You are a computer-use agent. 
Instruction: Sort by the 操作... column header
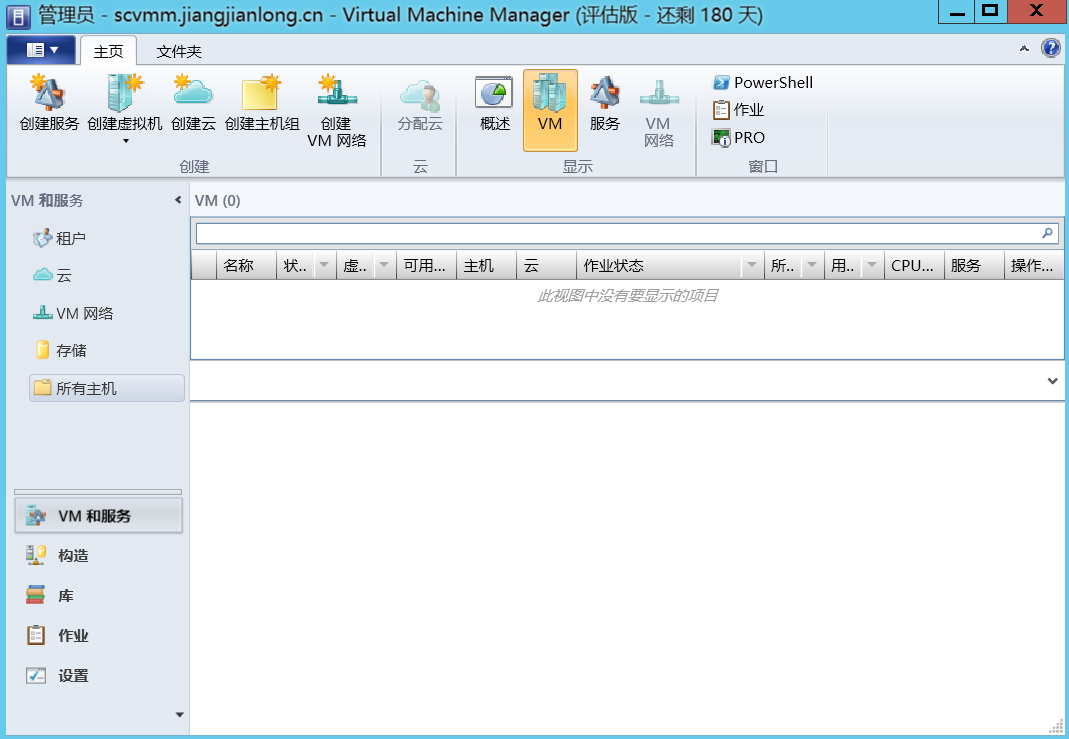[x=1034, y=265]
